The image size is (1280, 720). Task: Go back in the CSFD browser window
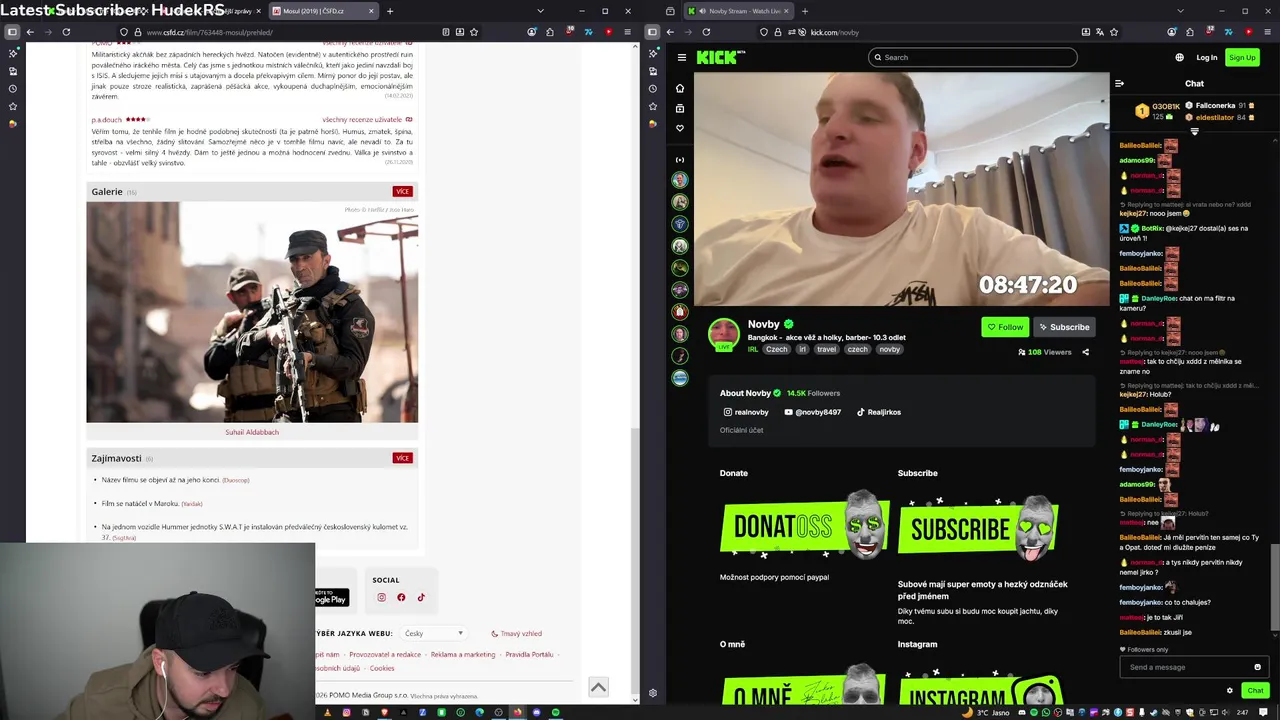[x=30, y=32]
